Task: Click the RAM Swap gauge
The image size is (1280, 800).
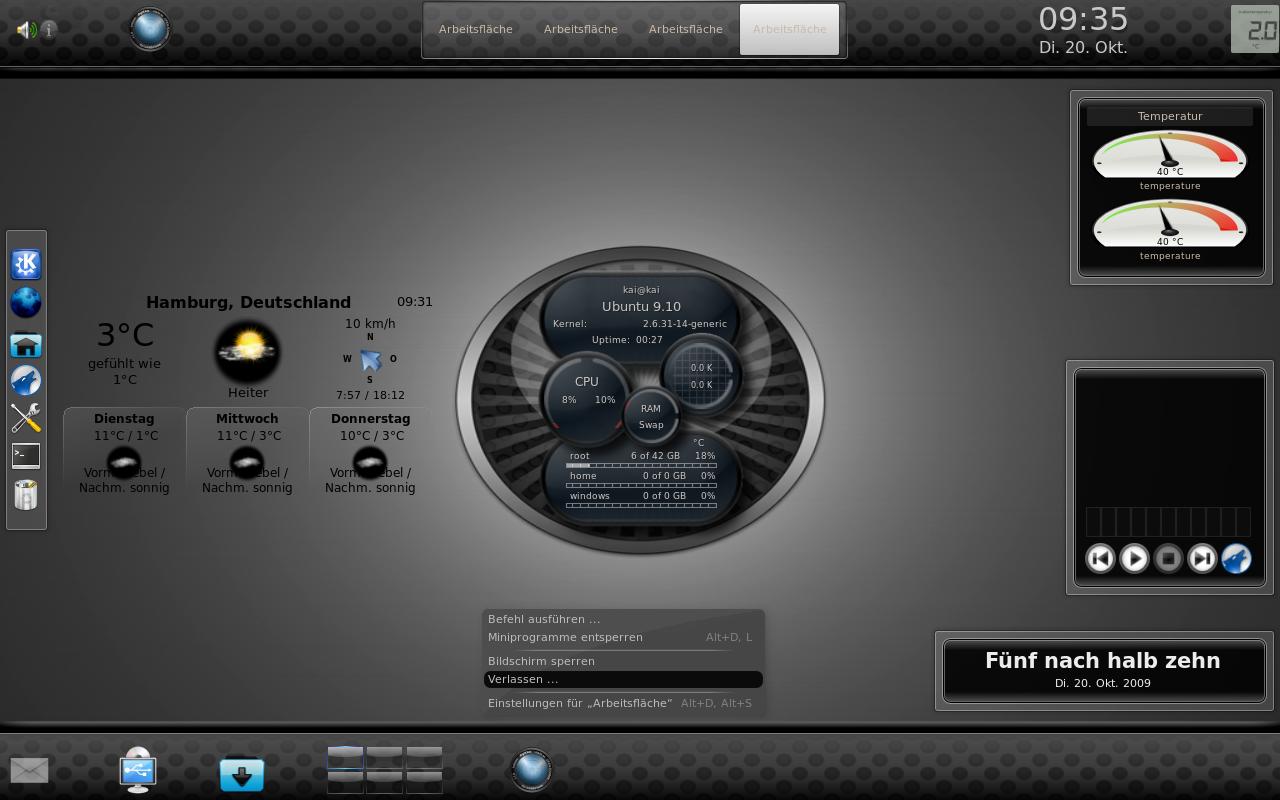Action: click(x=651, y=416)
